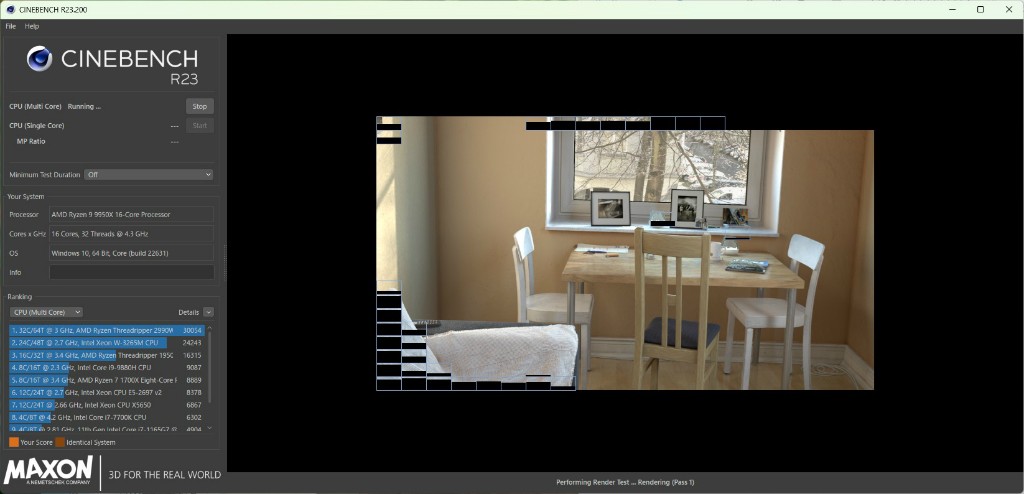The image size is (1024, 494).
Task: Click the Cinebench app icon in title bar
Action: tap(9, 9)
